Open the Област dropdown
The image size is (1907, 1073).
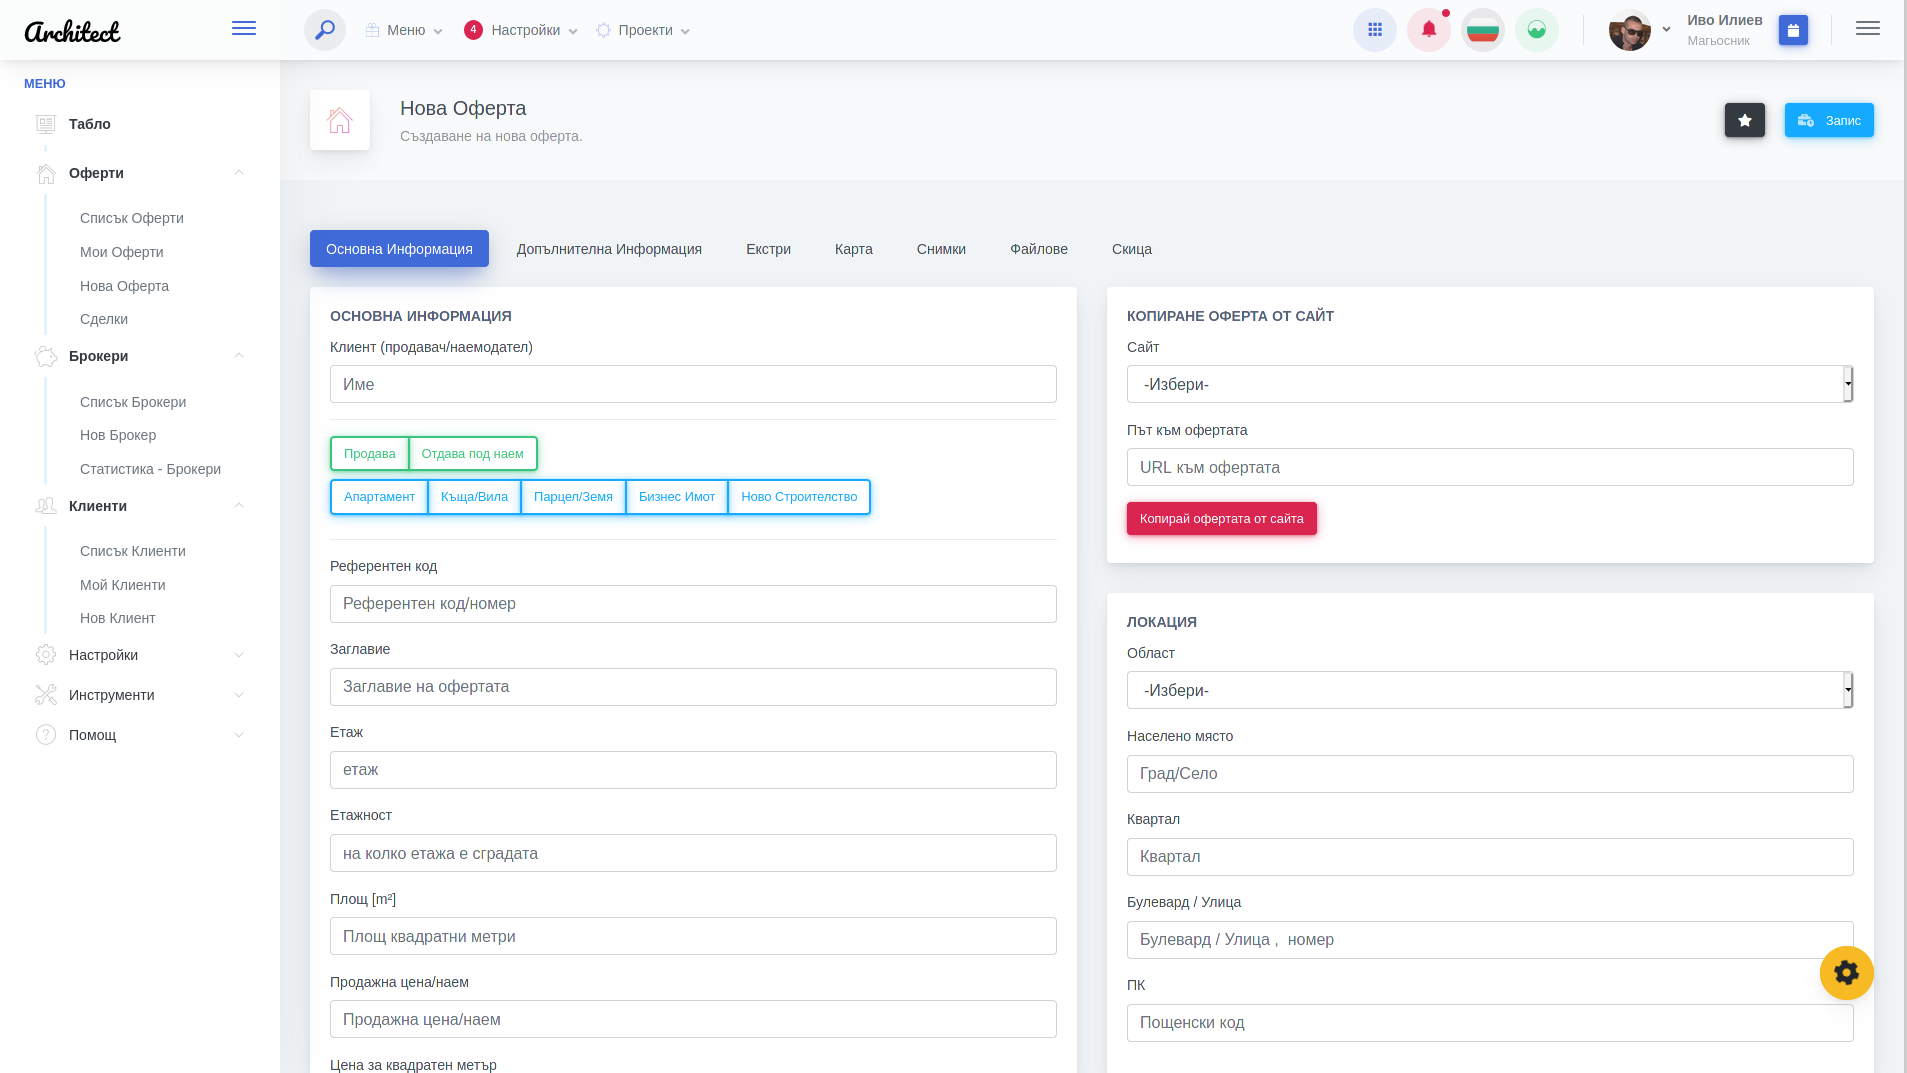coord(1489,690)
